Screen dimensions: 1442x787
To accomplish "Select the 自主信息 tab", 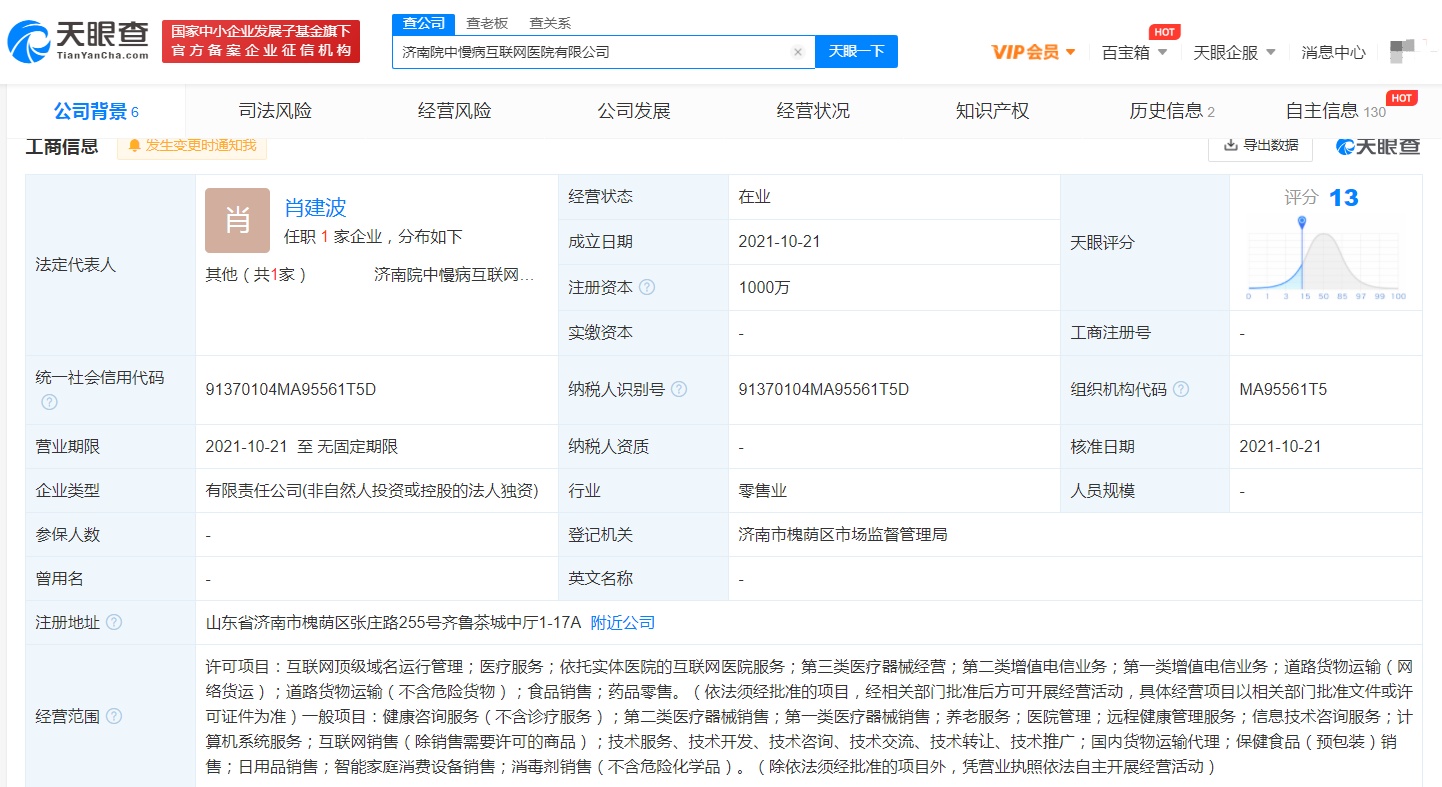I will coord(1336,111).
